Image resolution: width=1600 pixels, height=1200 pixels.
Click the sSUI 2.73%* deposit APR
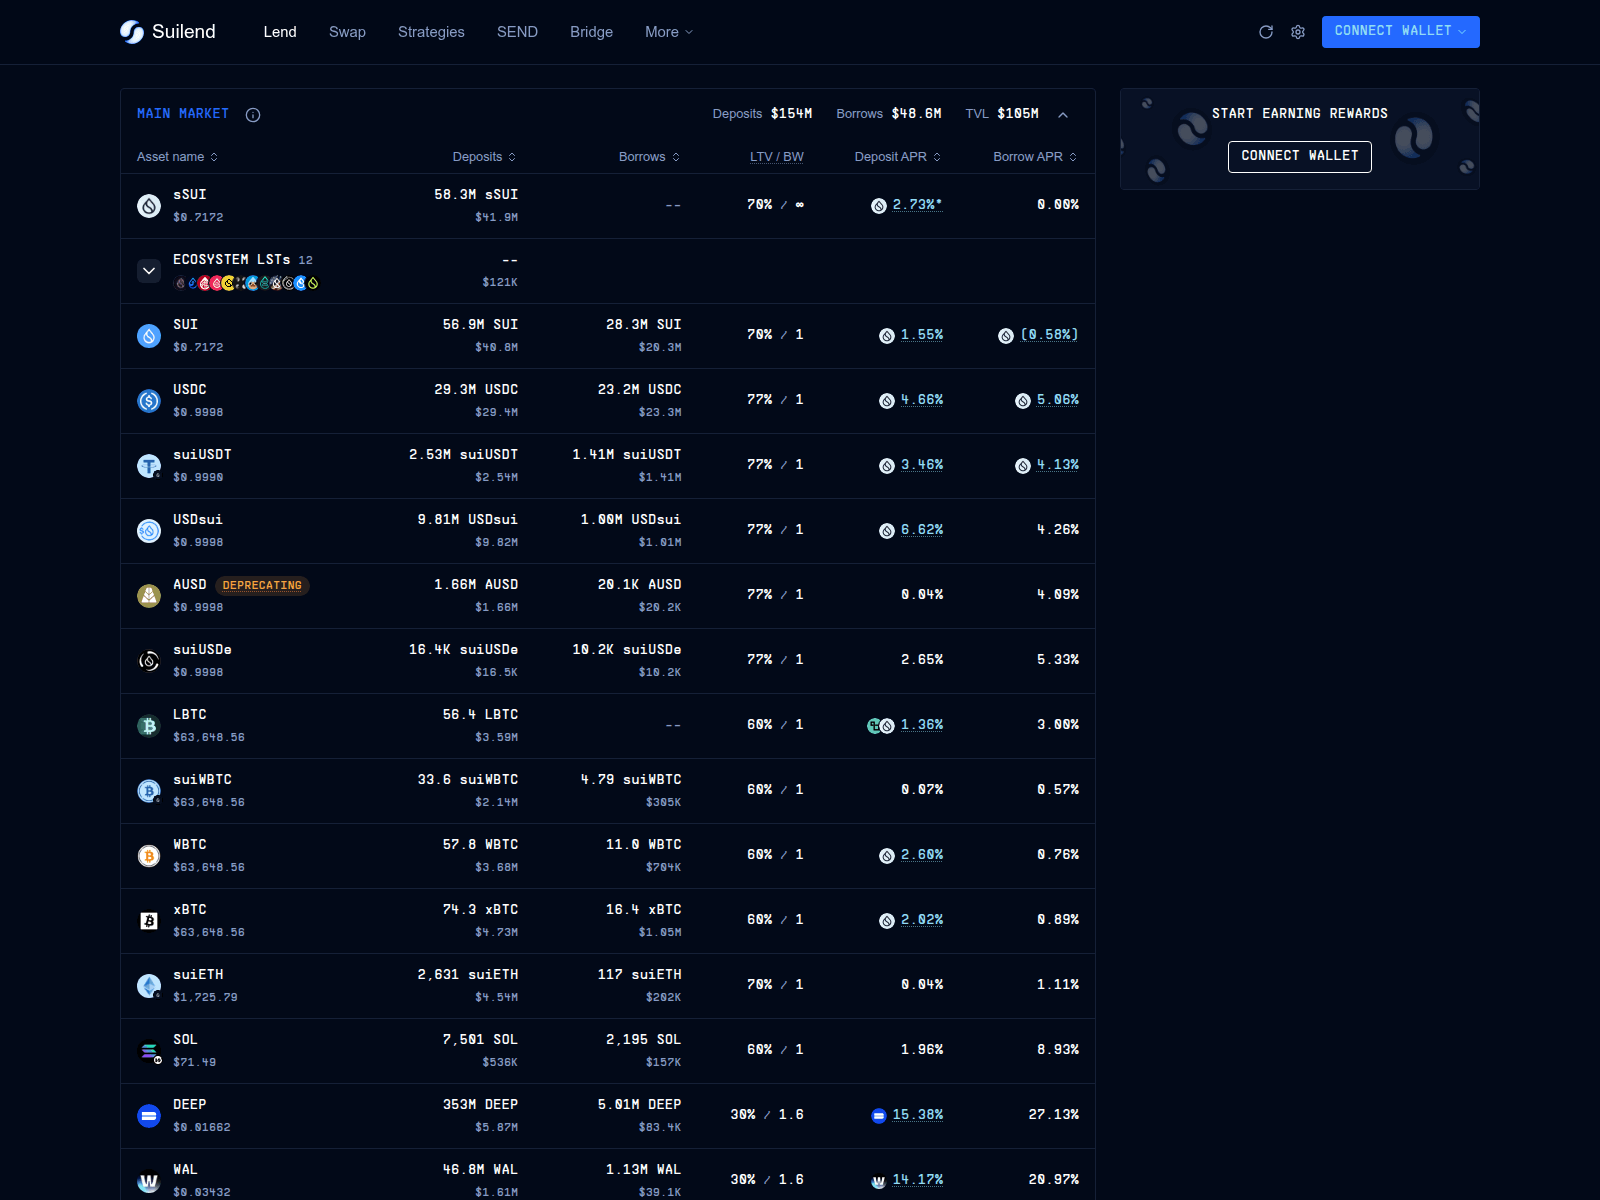pyautogui.click(x=917, y=205)
